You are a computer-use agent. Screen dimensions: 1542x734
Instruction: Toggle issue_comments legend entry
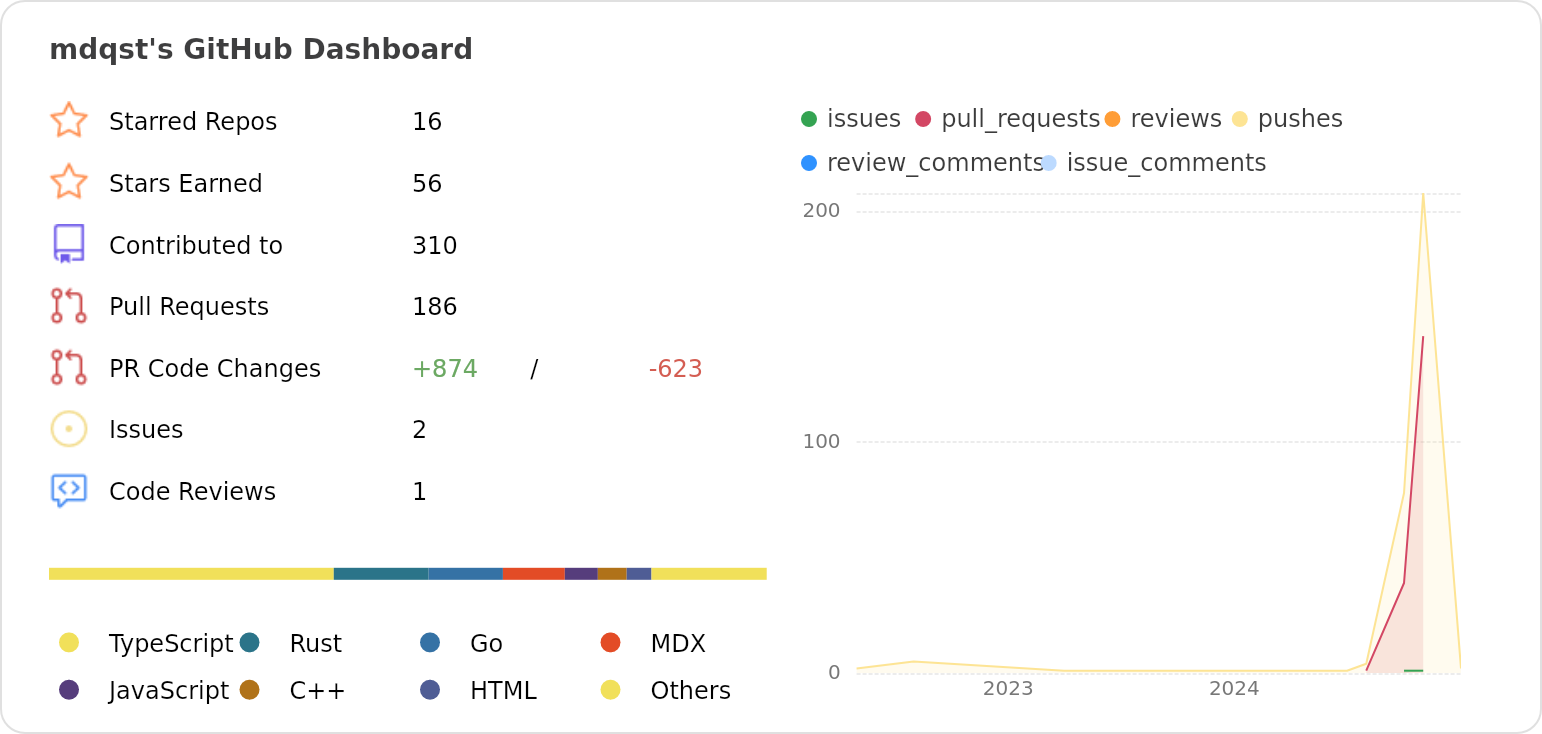[1154, 163]
